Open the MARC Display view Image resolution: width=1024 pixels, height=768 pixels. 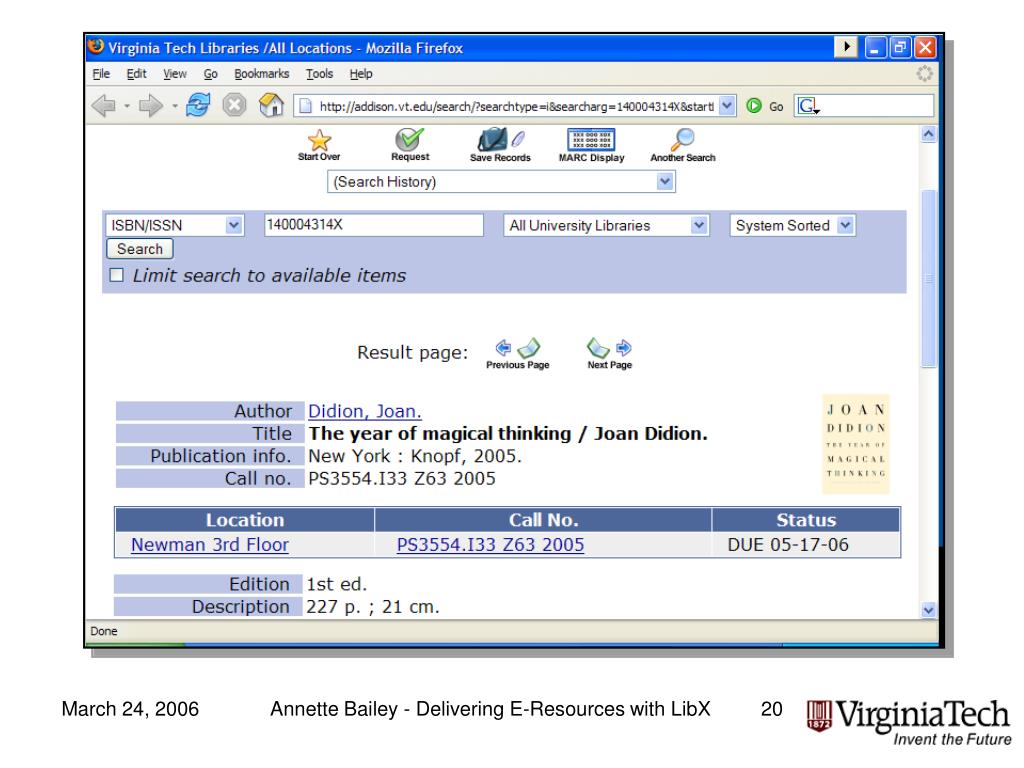click(590, 143)
